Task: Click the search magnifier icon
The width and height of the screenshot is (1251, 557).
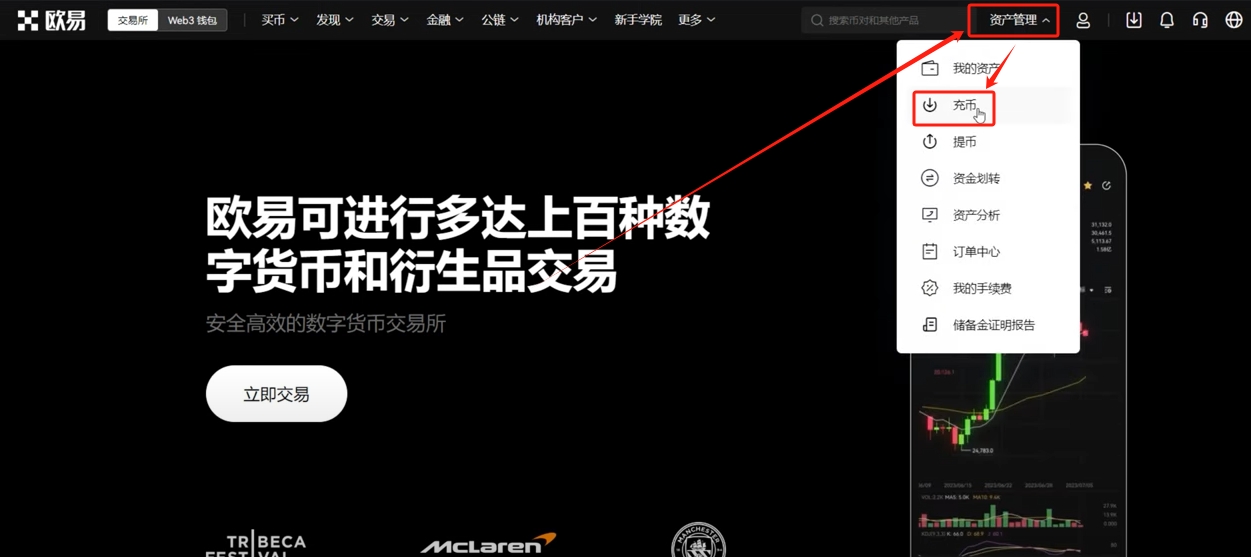Action: pos(817,20)
